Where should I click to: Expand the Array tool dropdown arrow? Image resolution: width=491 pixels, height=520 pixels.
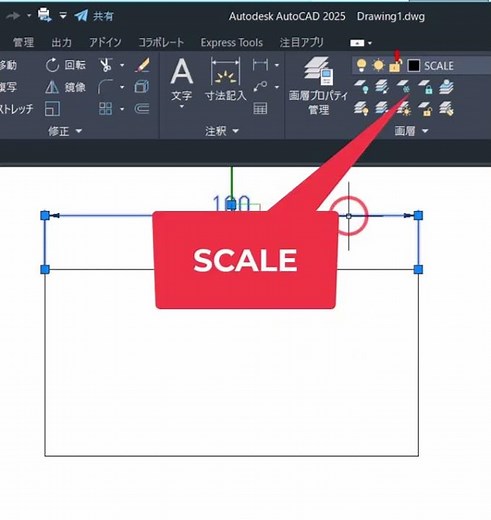[x=122, y=109]
